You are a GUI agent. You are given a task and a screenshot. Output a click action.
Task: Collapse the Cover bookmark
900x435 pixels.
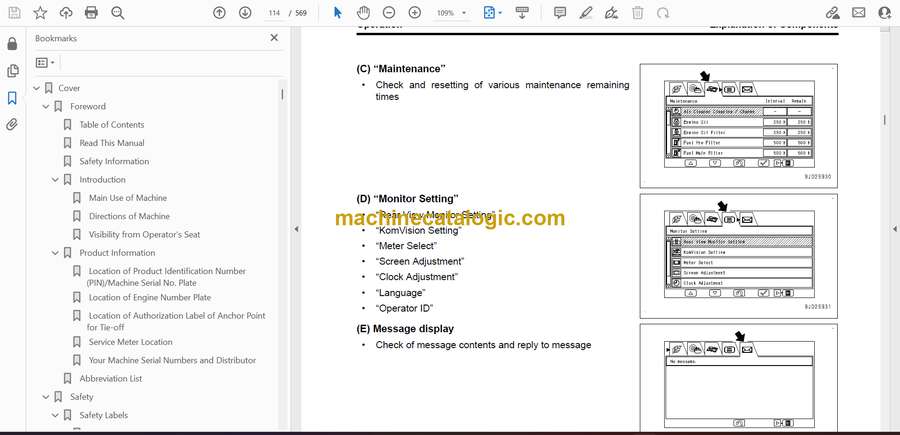coord(37,88)
